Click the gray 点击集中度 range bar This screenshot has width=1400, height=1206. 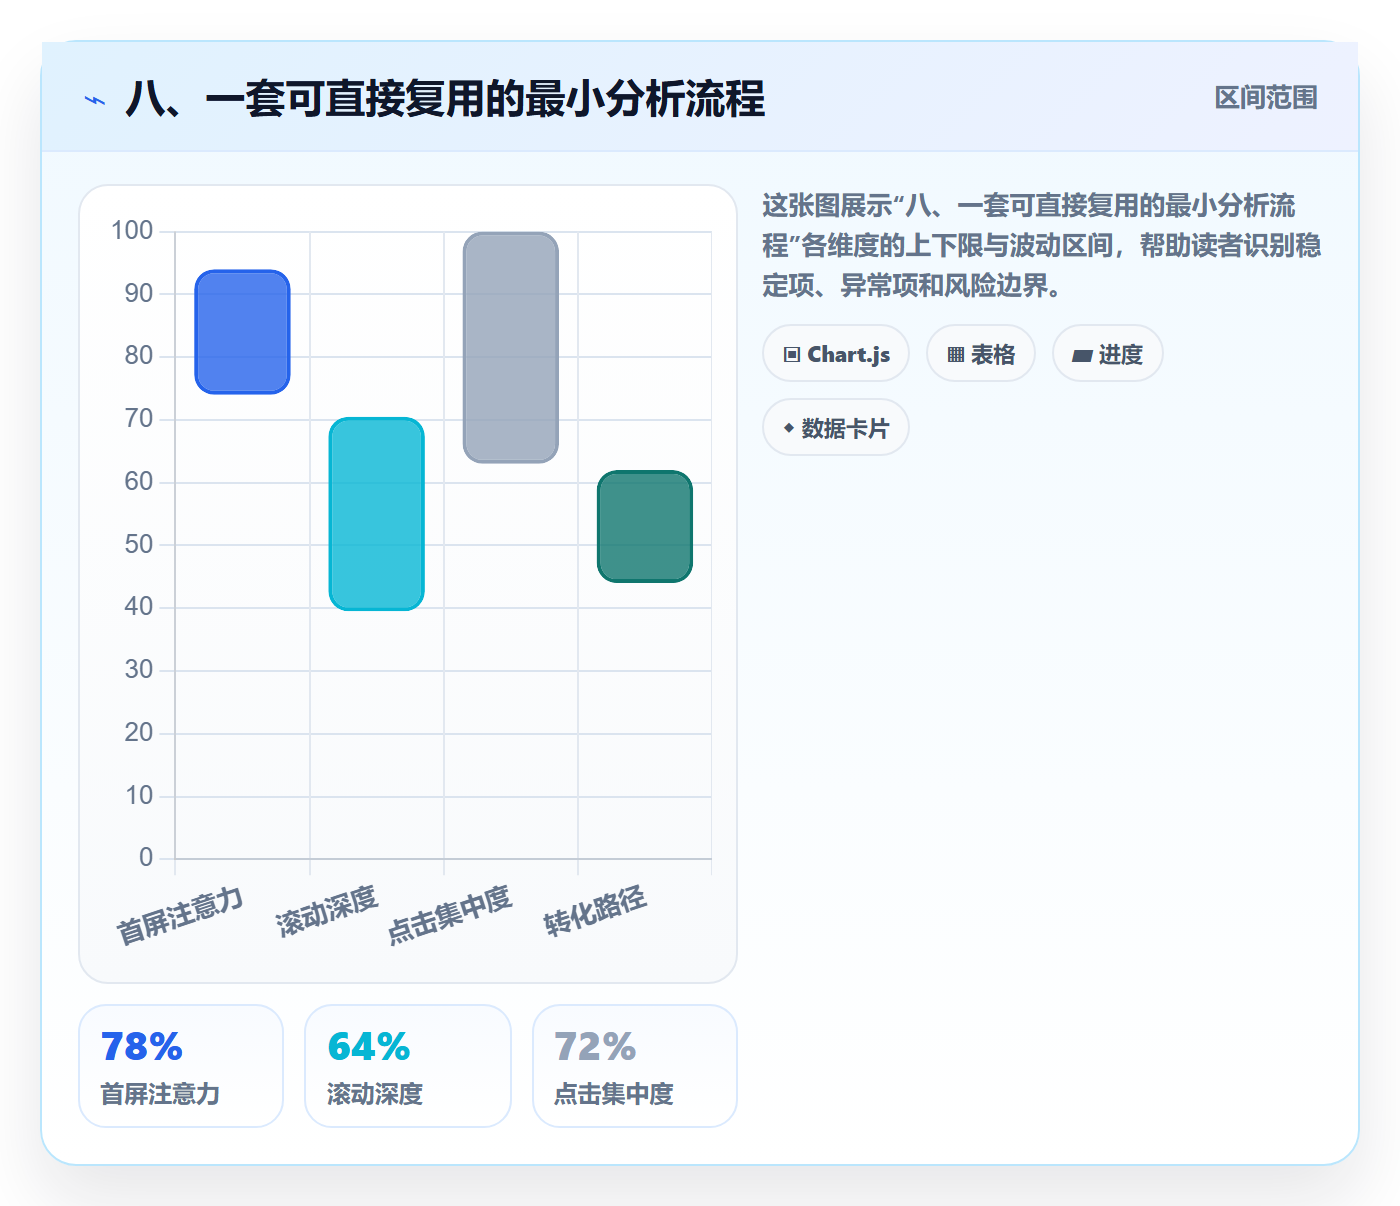coord(511,348)
